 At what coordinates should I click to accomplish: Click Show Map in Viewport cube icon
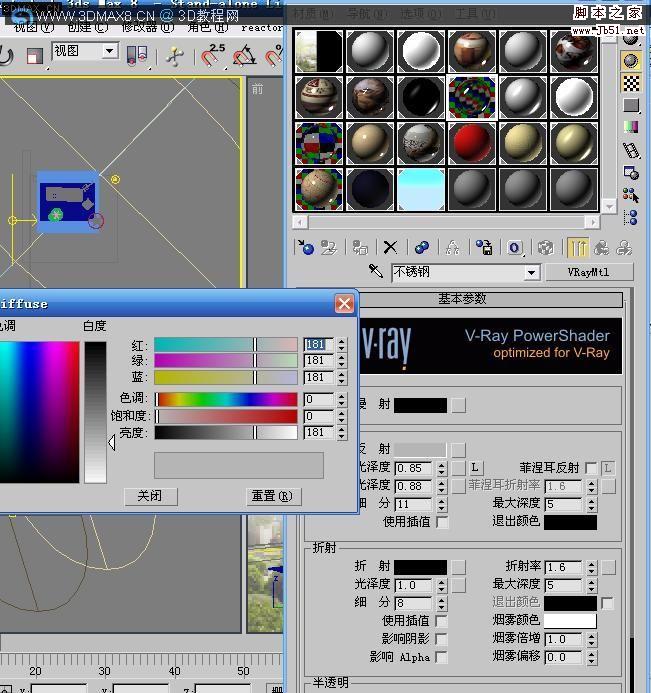click(x=546, y=248)
